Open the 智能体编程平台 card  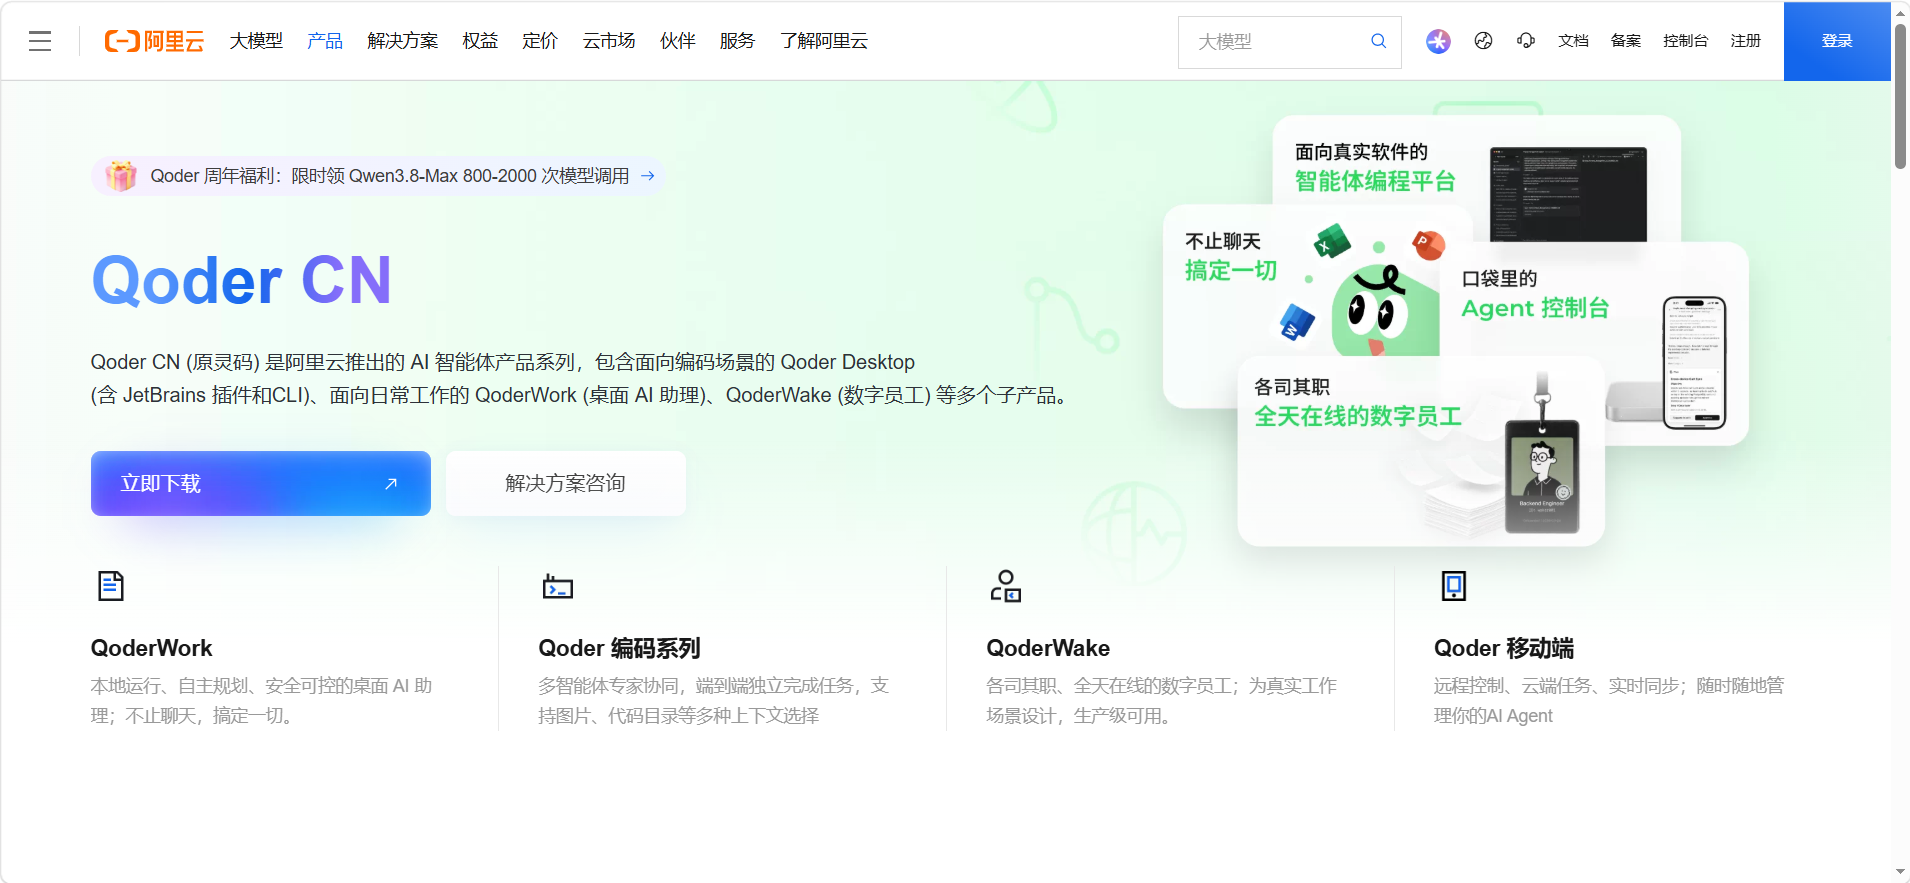(x=1476, y=178)
